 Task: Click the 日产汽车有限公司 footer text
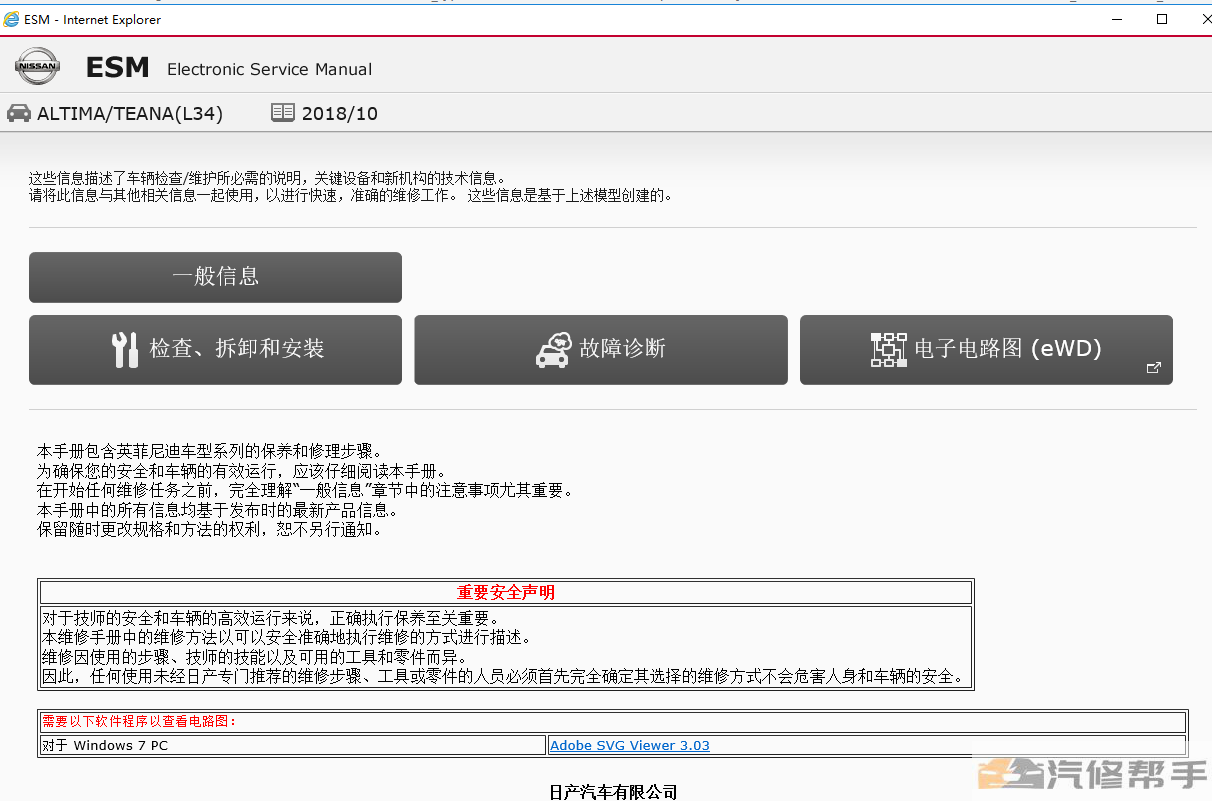613,792
